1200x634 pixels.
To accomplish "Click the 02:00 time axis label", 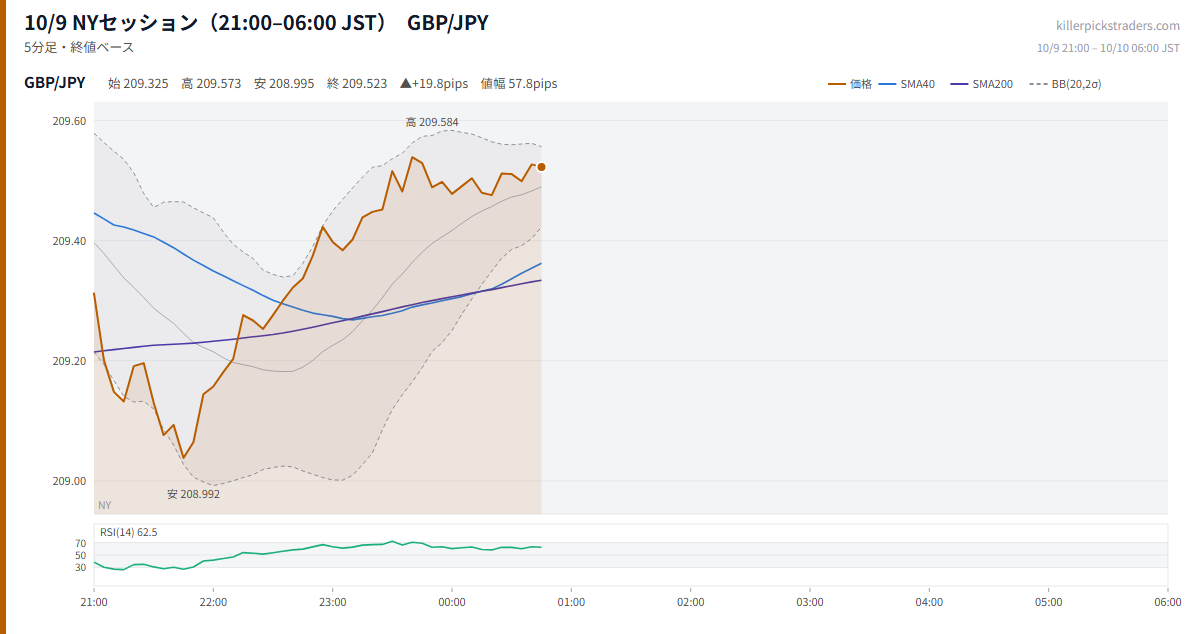I will click(691, 603).
